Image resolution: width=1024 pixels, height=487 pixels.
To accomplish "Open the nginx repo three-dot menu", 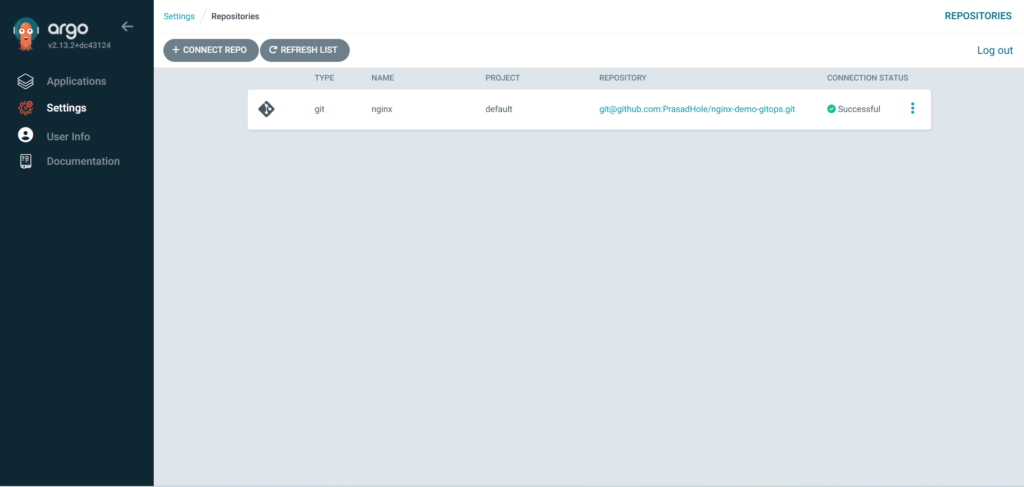I will coord(912,108).
